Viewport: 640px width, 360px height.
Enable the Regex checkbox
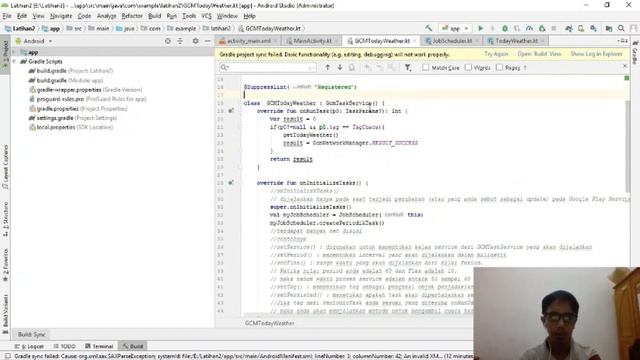(500, 67)
